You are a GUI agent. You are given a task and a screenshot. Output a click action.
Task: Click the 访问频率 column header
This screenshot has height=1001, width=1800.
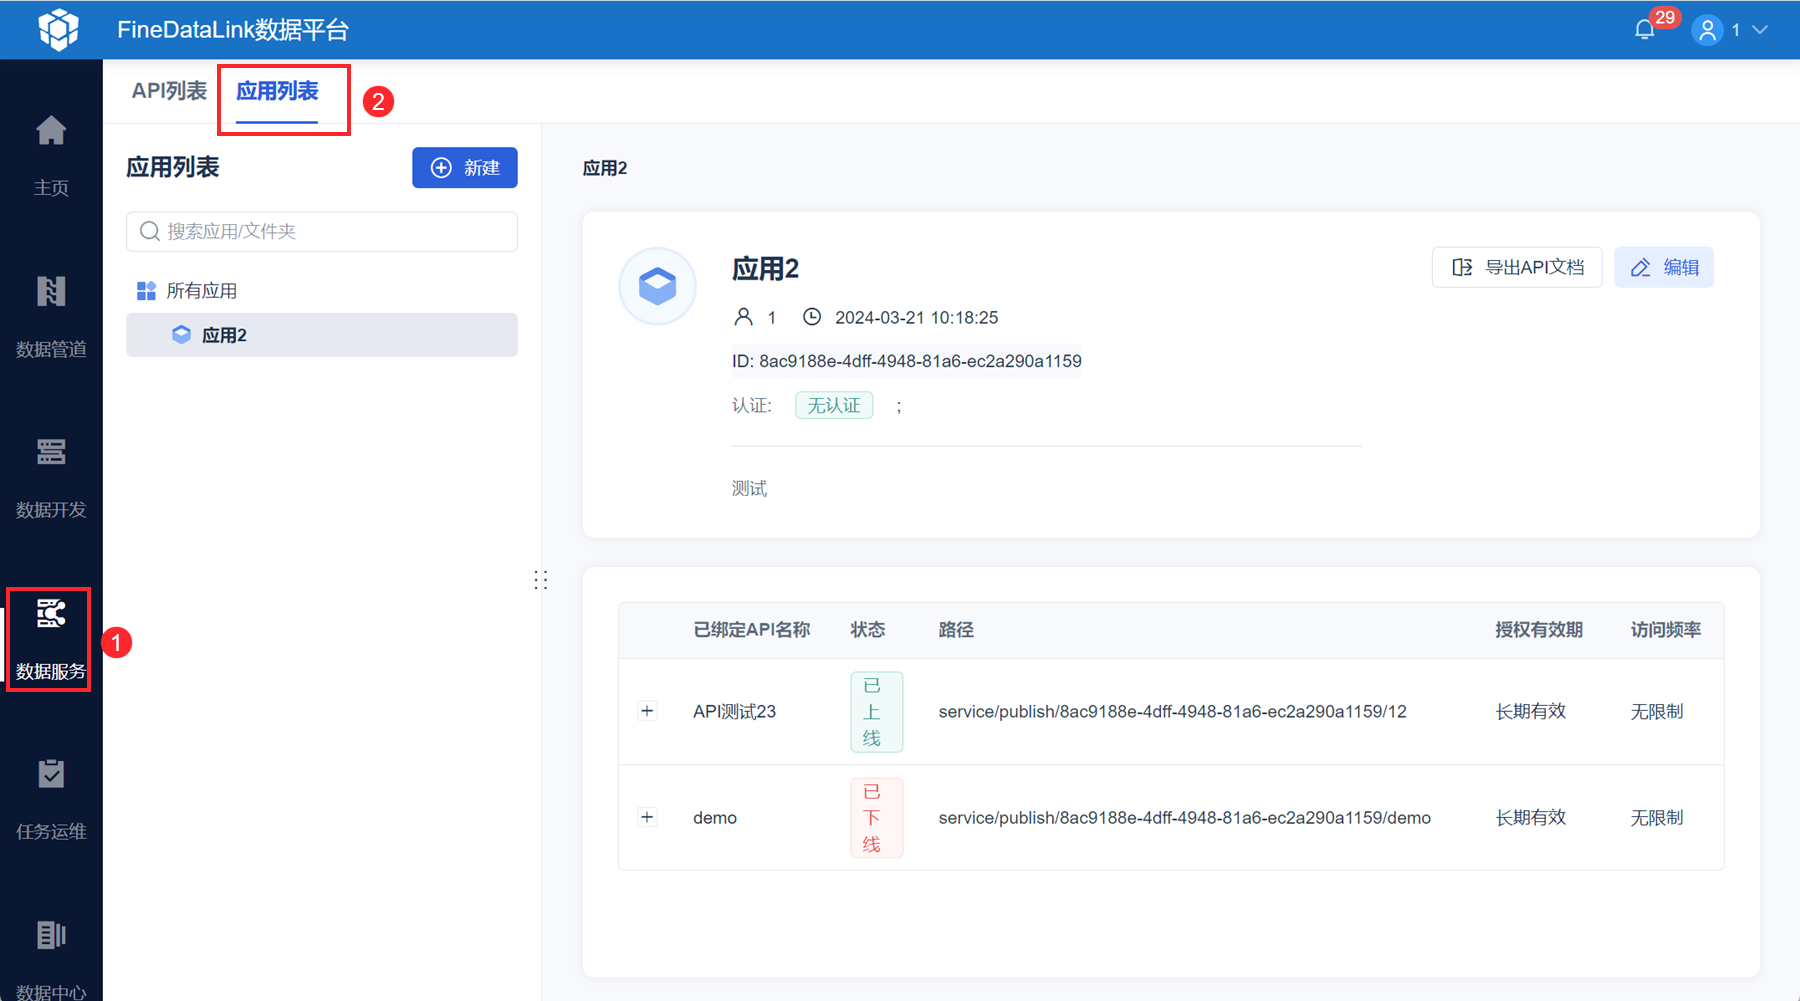pyautogui.click(x=1666, y=630)
